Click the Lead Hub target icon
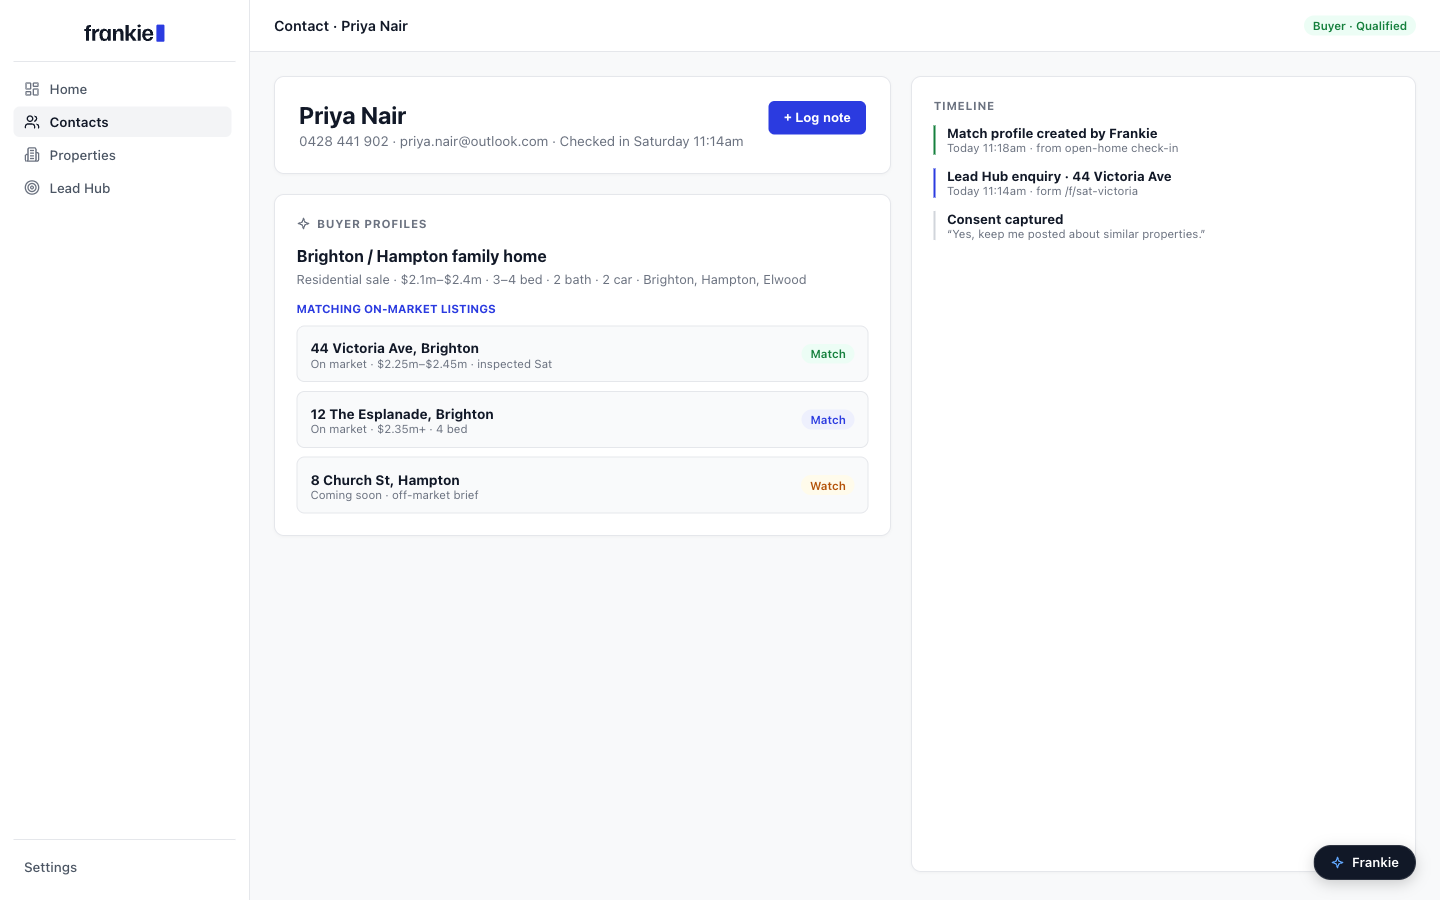Image resolution: width=1440 pixels, height=900 pixels. (32, 188)
